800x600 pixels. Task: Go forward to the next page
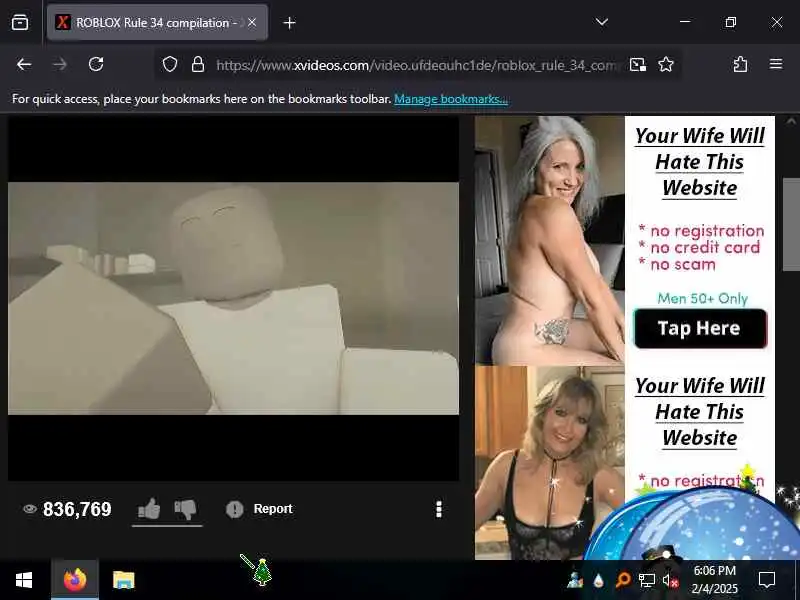[x=60, y=64]
